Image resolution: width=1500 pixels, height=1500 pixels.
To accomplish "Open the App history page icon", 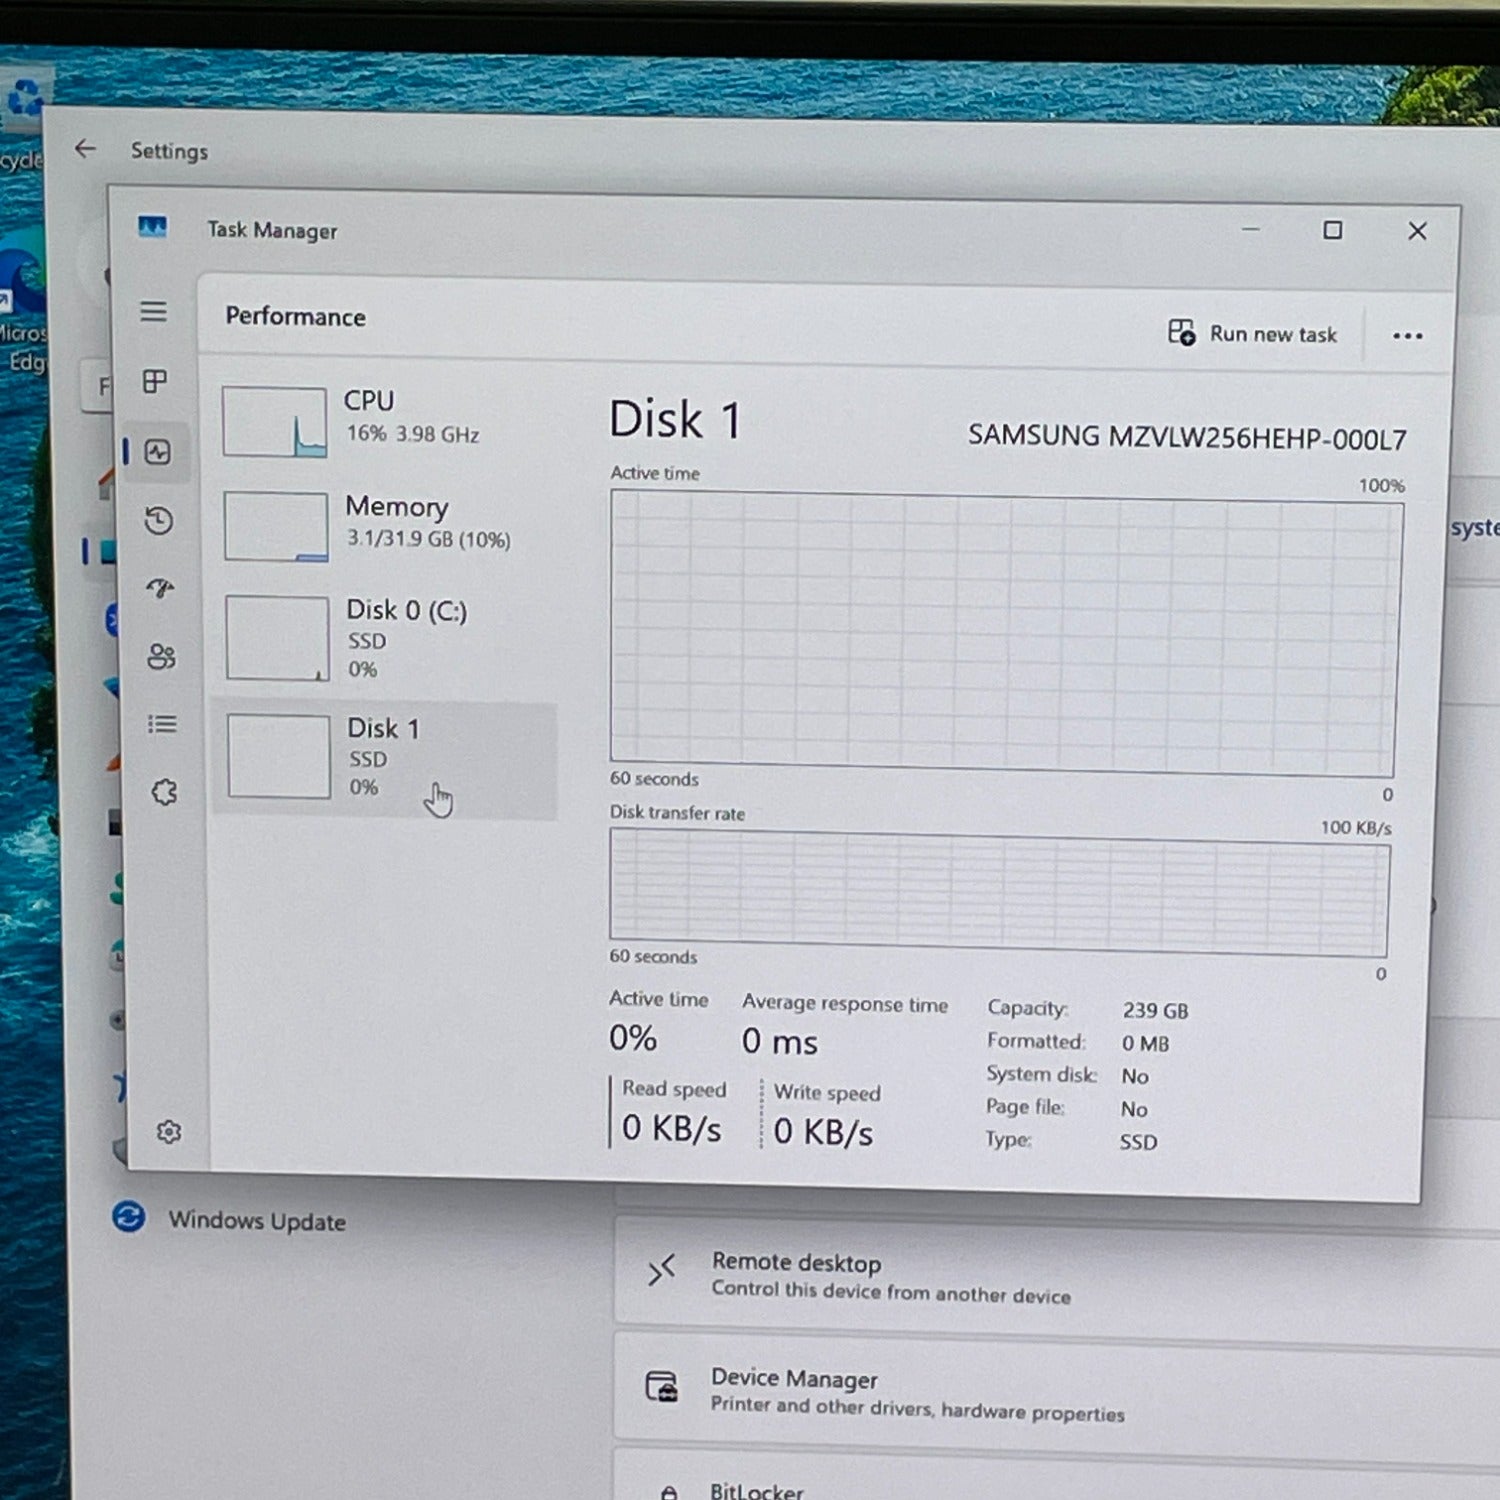I will (159, 520).
